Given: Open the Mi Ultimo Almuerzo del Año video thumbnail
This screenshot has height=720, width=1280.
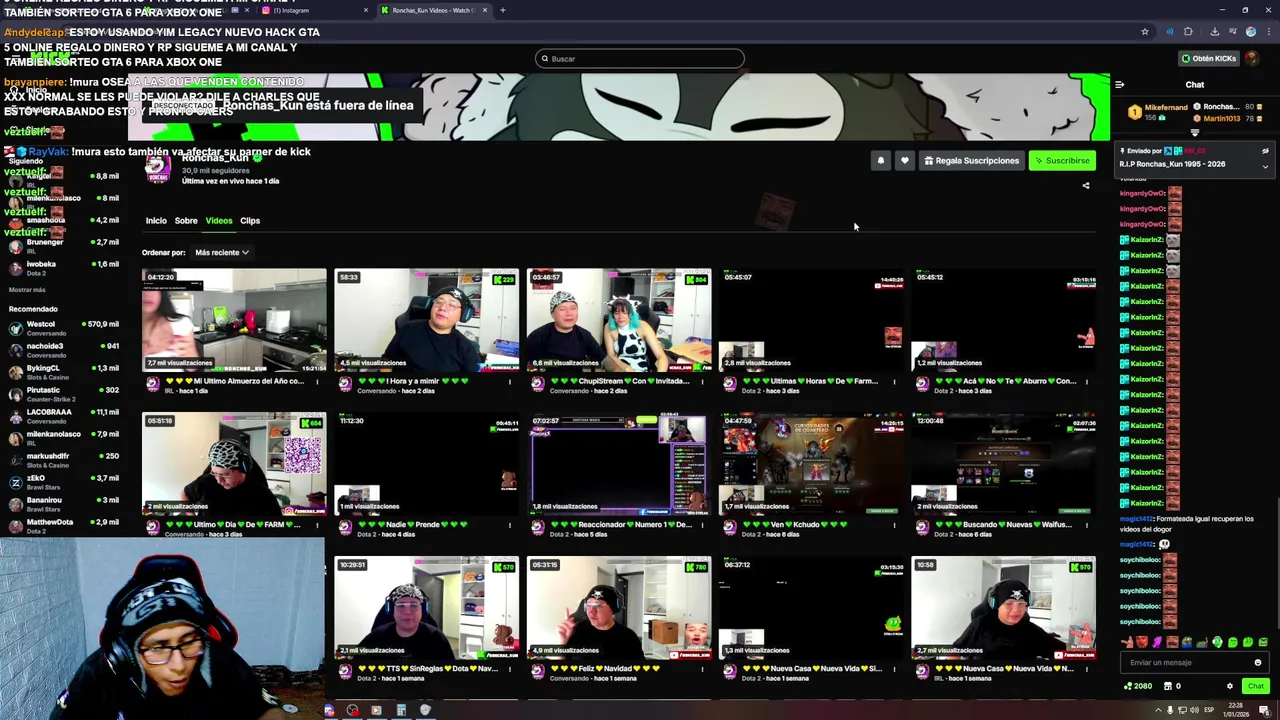Looking at the screenshot, I should click(234, 320).
